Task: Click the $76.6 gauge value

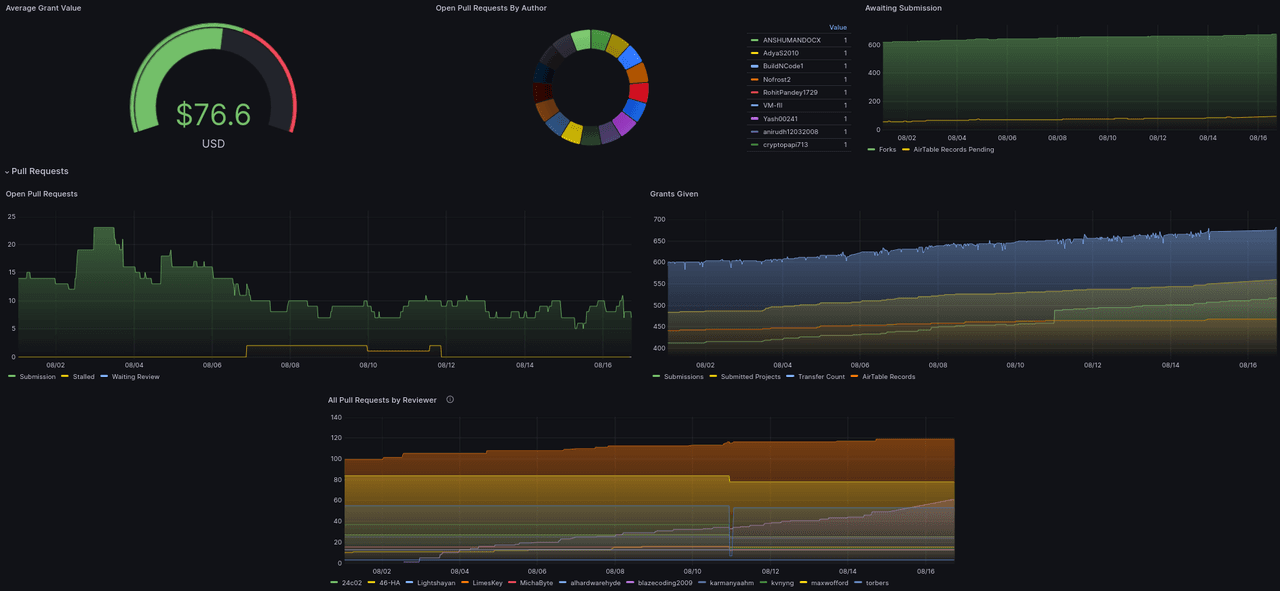Action: tap(213, 115)
